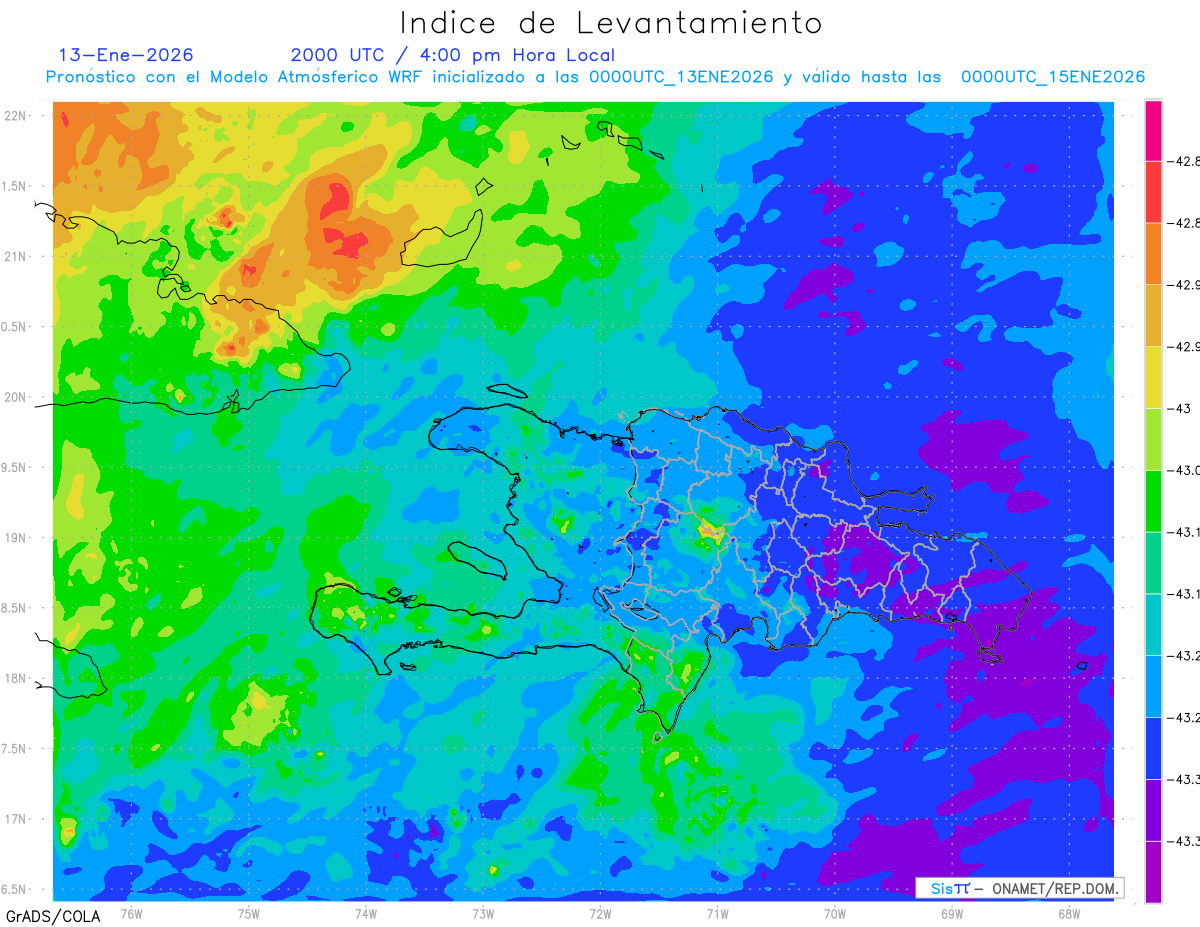1200x927 pixels.
Task: Click the "72W" longitude label
Action: click(x=600, y=913)
